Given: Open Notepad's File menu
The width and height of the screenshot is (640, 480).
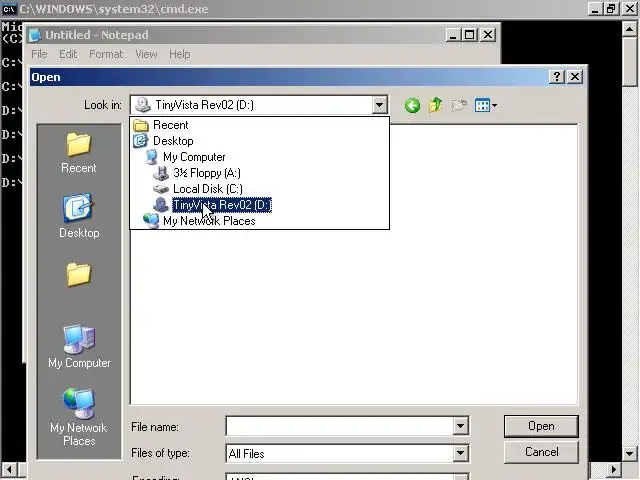Looking at the screenshot, I should coord(39,54).
